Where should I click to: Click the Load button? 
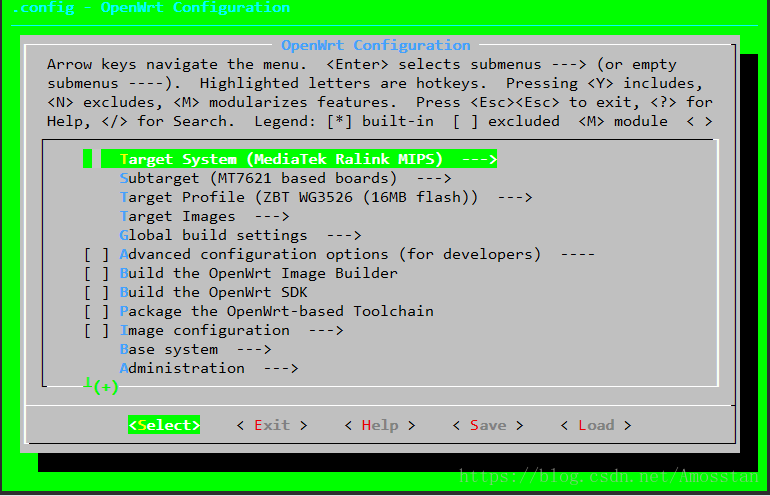(x=596, y=425)
